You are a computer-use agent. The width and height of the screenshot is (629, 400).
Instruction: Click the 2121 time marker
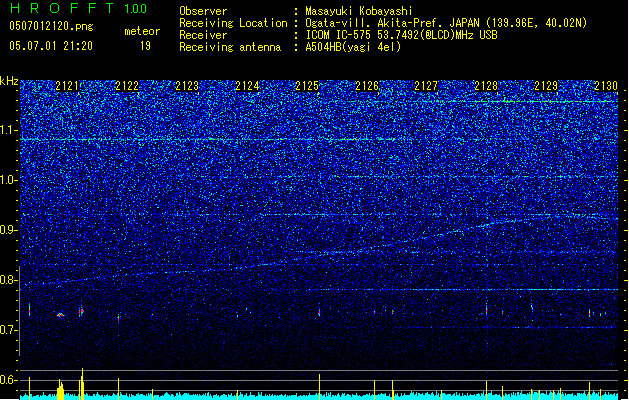point(67,86)
